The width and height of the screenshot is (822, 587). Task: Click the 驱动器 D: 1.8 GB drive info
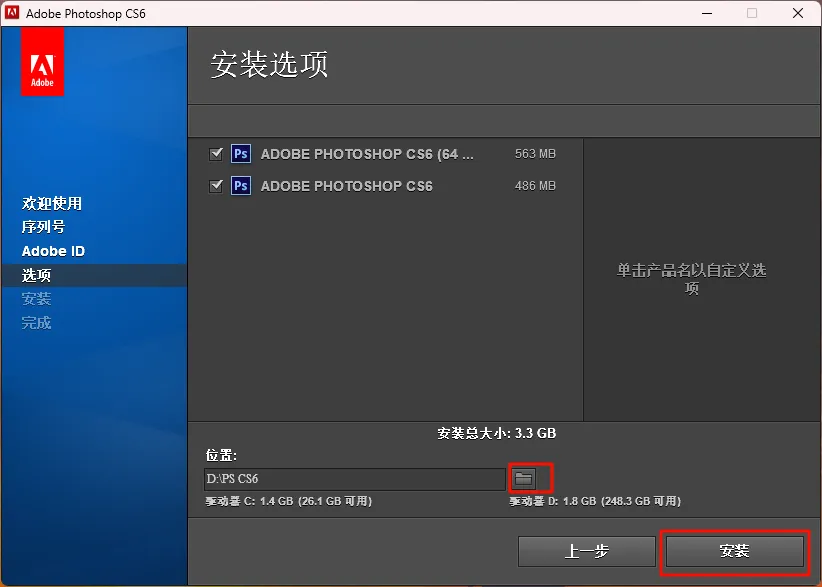[595, 502]
